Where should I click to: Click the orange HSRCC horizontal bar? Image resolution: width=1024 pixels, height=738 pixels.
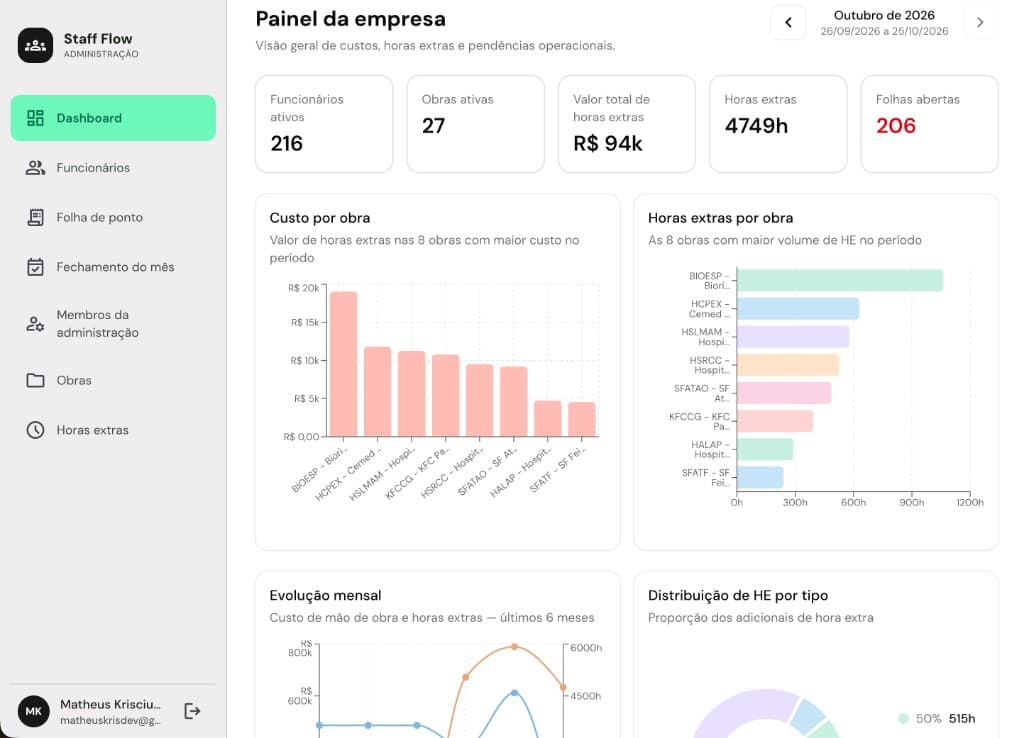[x=788, y=364]
